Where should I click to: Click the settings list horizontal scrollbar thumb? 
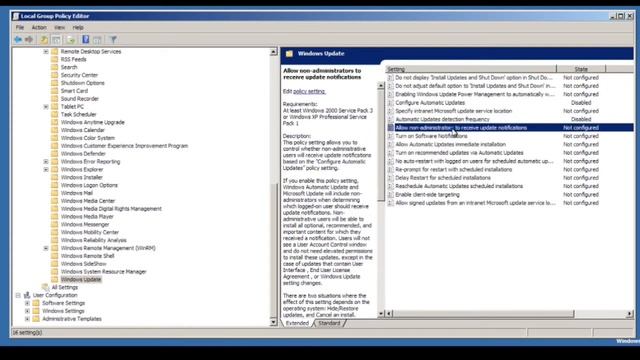pos(483,313)
